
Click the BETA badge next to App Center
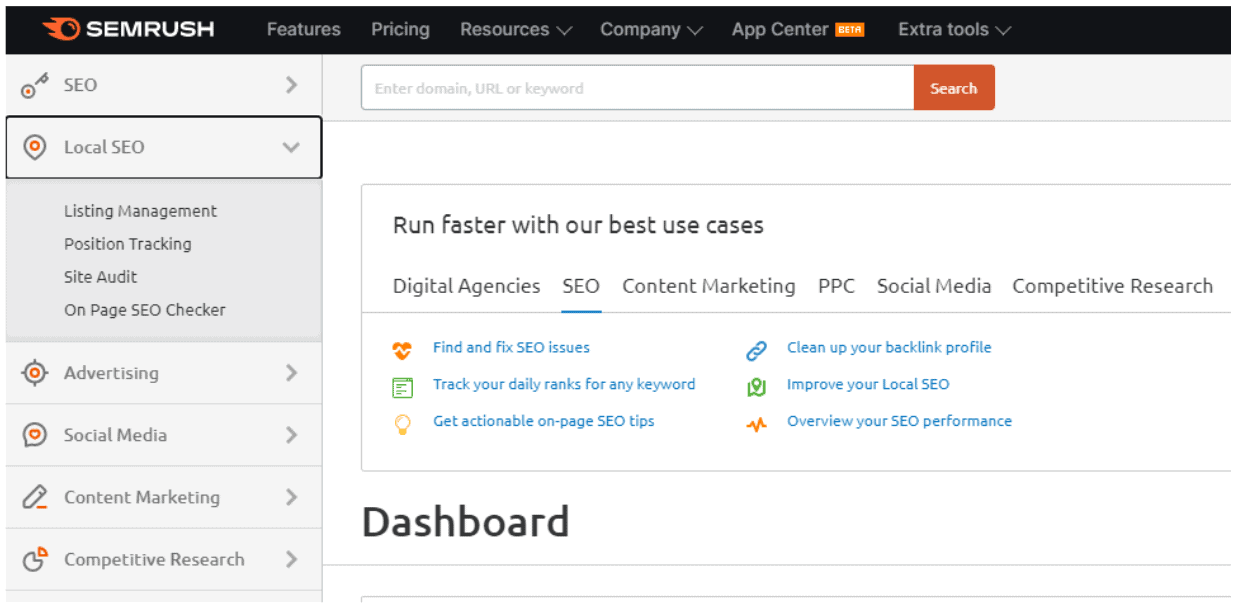click(850, 30)
